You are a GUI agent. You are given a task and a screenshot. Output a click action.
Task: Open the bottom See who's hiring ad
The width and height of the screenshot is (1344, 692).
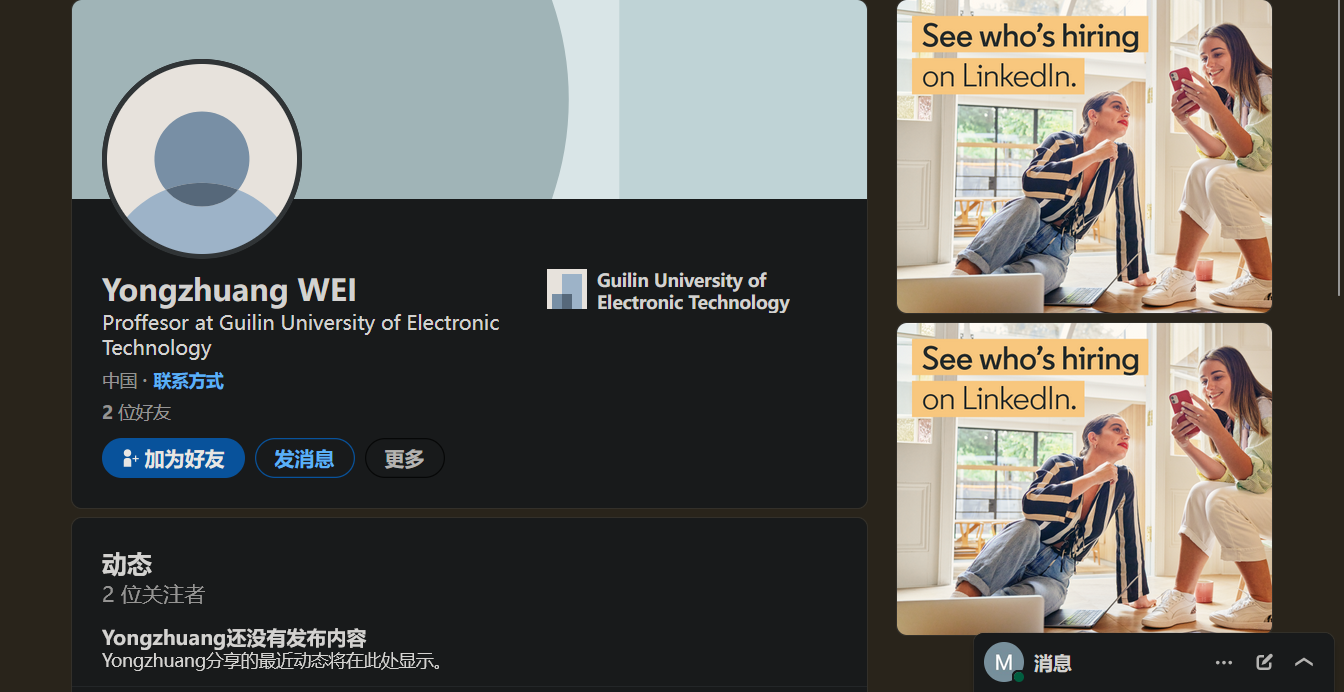(x=1084, y=478)
